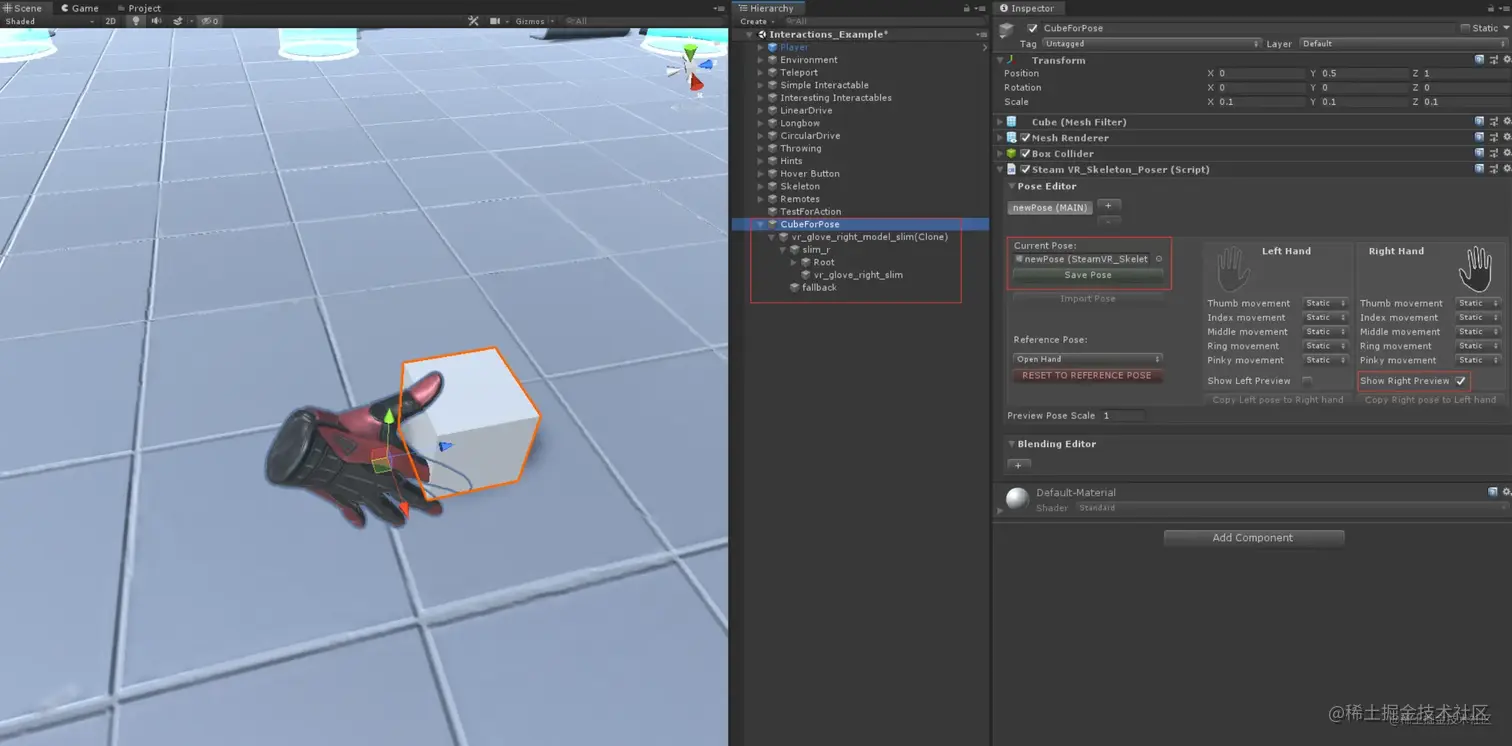Open Default-Material help icon
The width and height of the screenshot is (1512, 746).
[1493, 492]
